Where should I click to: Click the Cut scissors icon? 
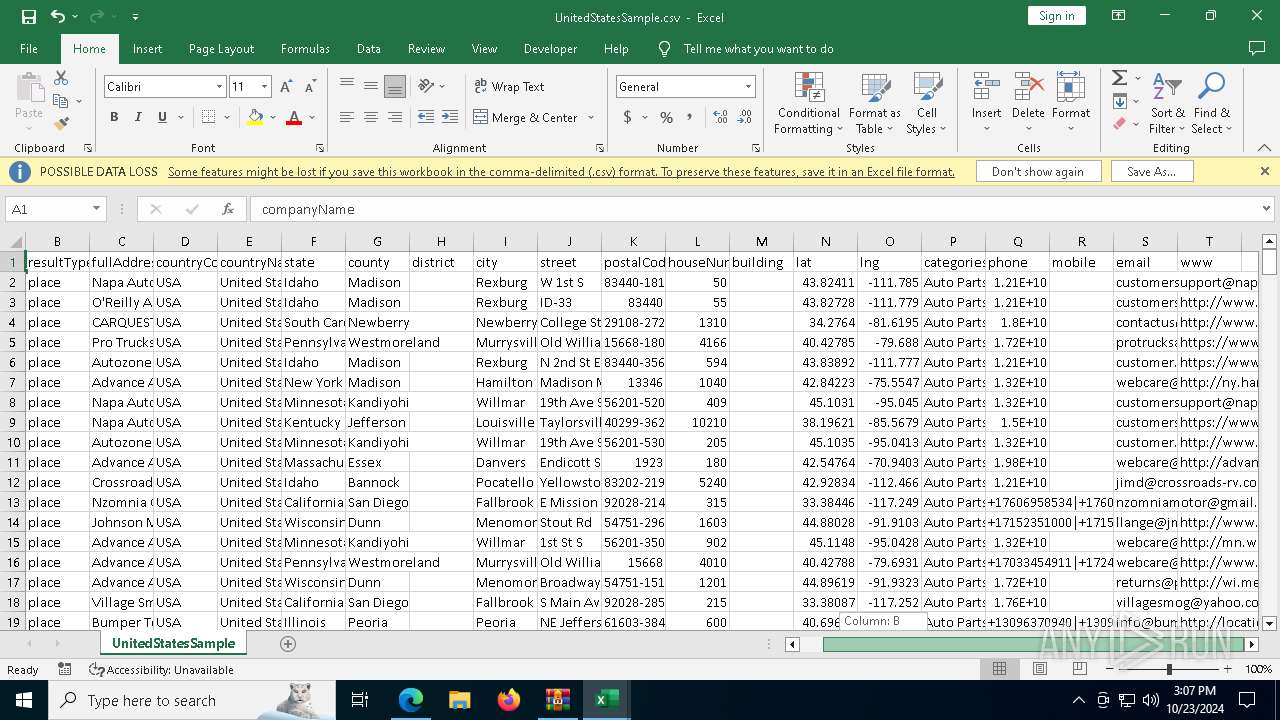tap(61, 78)
